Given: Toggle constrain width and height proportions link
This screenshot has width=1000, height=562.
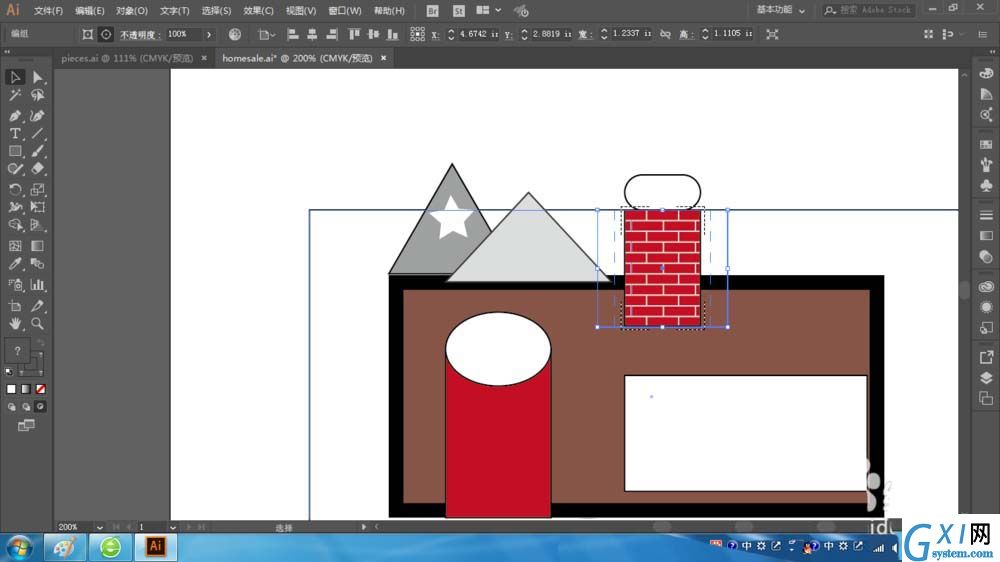Looking at the screenshot, I should [665, 34].
